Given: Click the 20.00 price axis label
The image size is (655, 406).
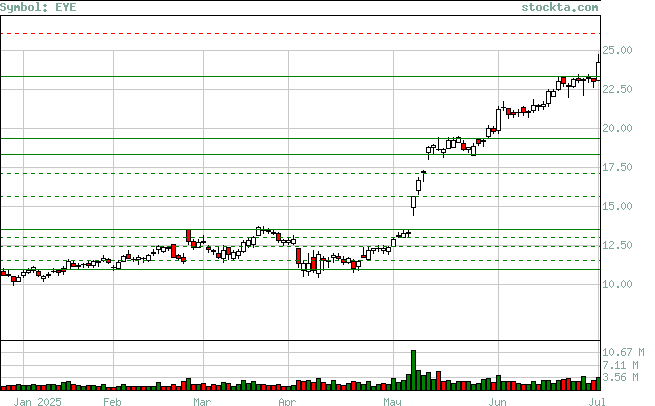Looking at the screenshot, I should coord(617,128).
